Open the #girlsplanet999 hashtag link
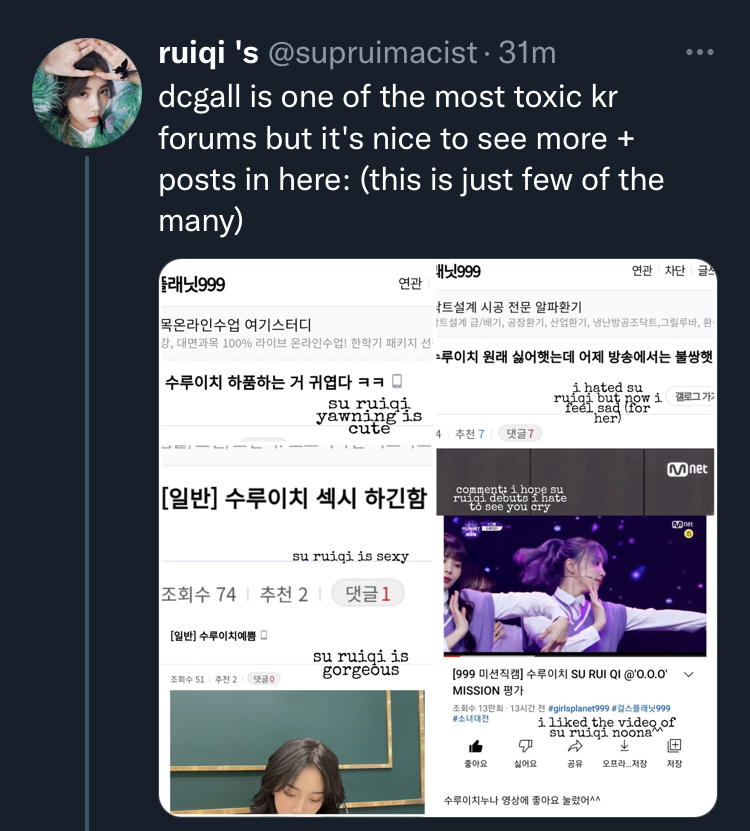This screenshot has height=831, width=750. (x=578, y=709)
